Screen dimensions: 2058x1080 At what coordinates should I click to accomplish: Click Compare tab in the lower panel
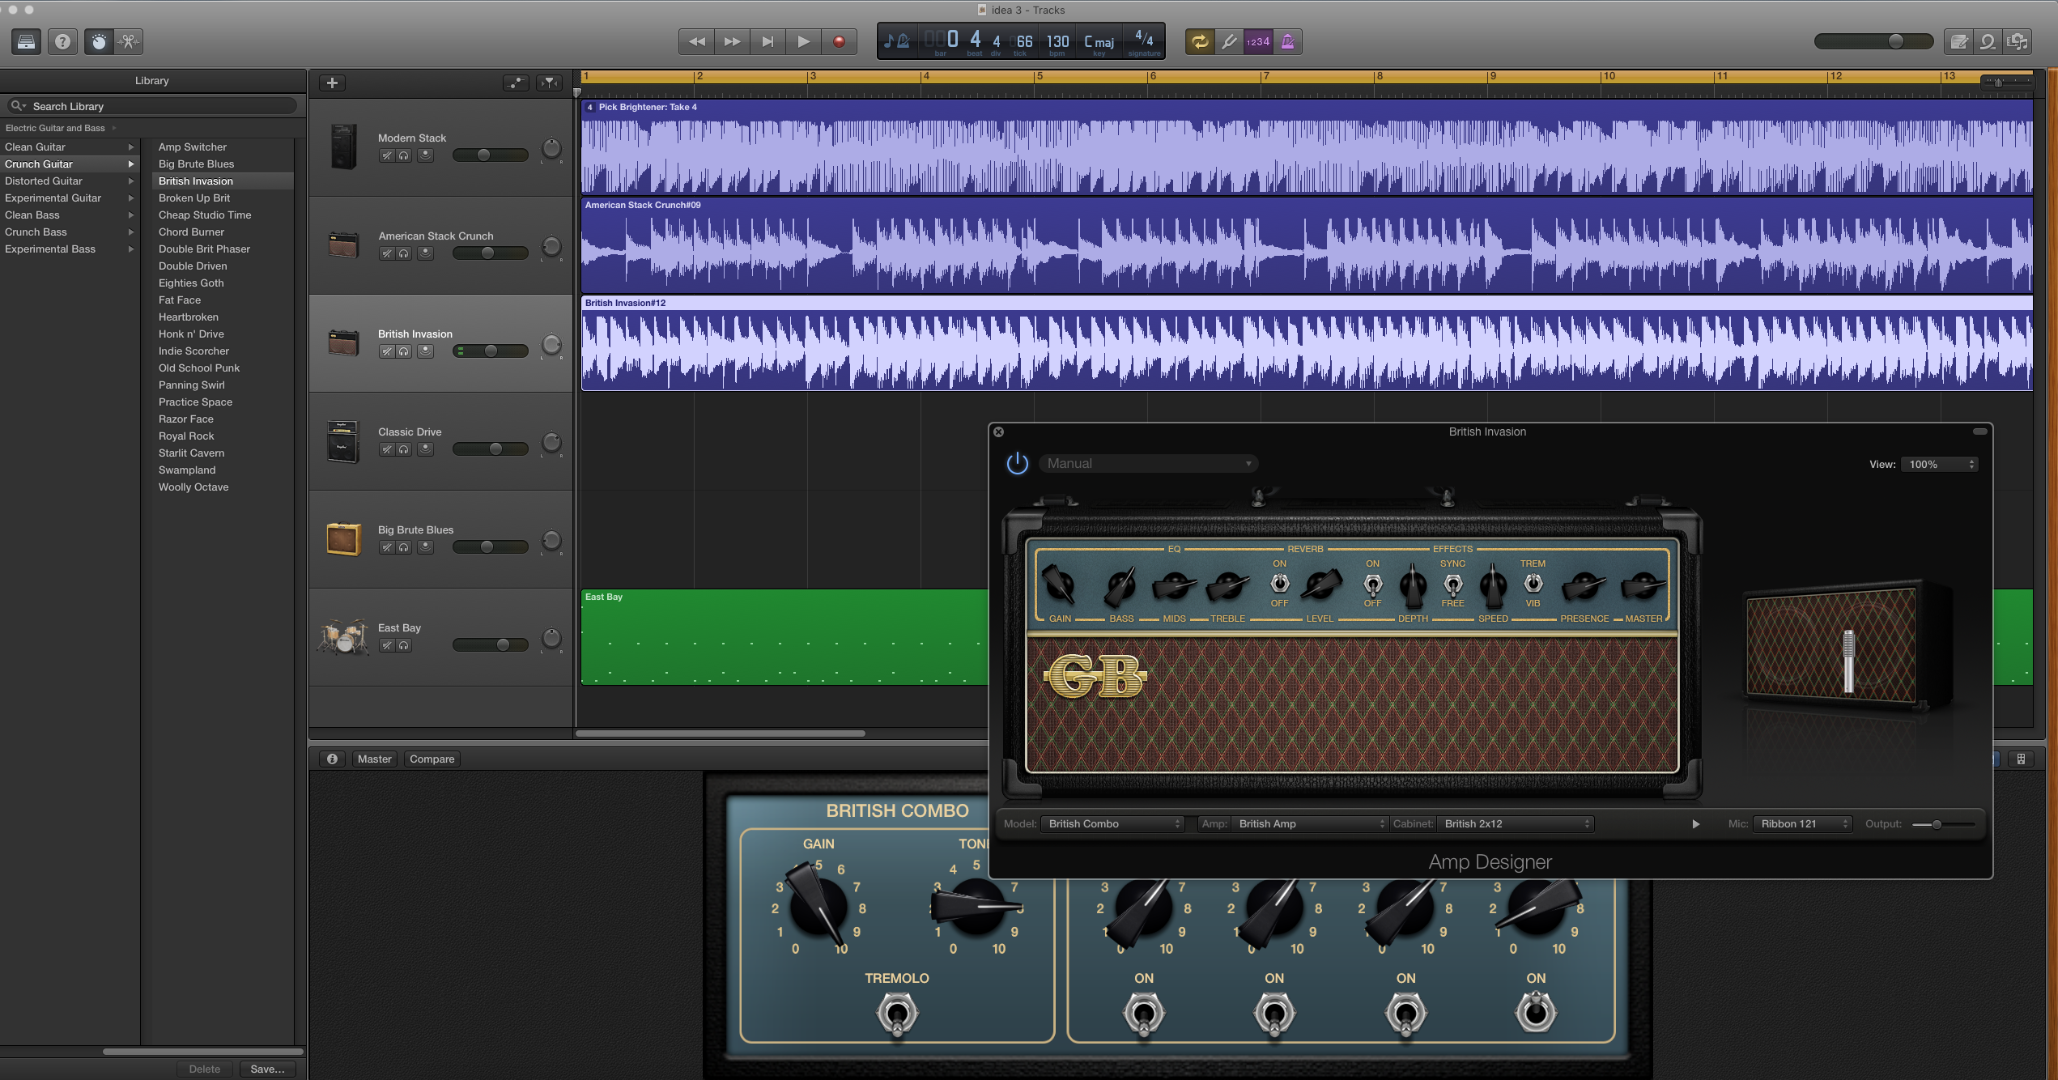coord(429,759)
